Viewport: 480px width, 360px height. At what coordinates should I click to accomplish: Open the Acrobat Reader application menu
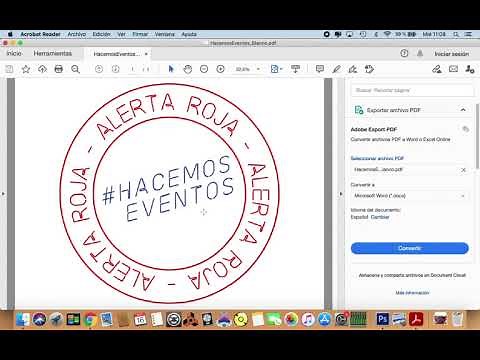click(x=40, y=34)
